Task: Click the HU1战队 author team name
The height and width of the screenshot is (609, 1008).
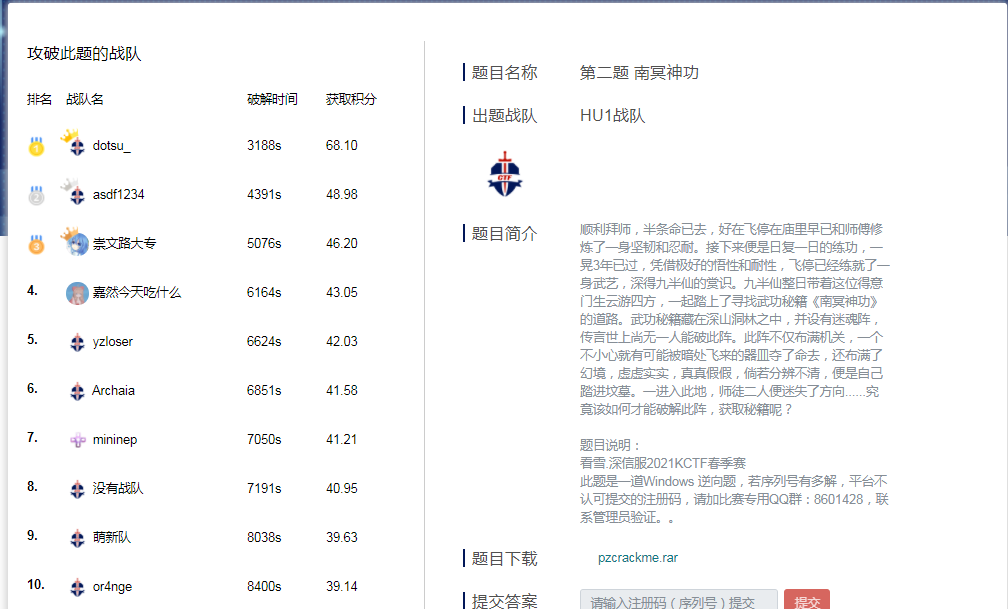Action: pyautogui.click(x=612, y=116)
